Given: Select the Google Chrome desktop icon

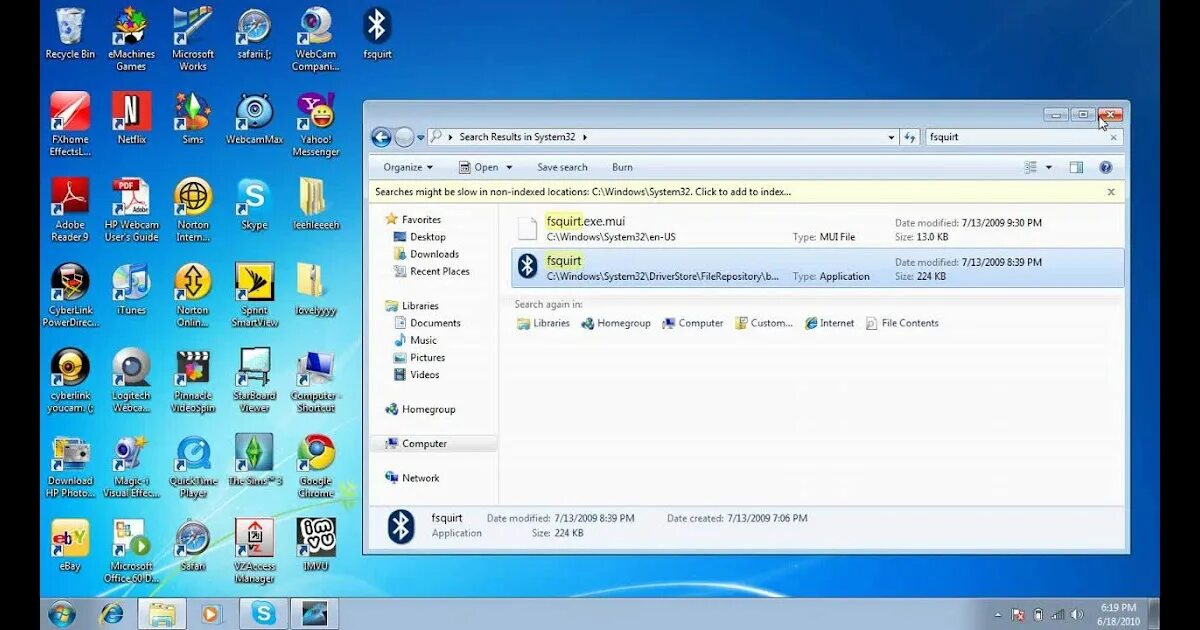Looking at the screenshot, I should click(315, 466).
